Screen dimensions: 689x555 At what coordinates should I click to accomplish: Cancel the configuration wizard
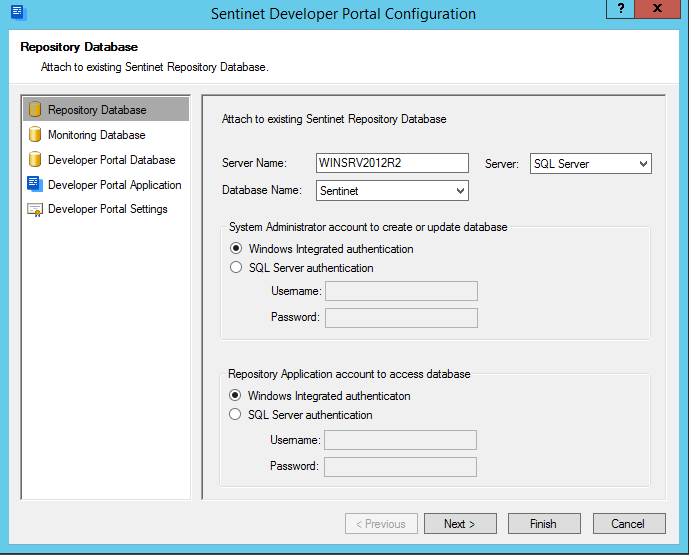[629, 524]
